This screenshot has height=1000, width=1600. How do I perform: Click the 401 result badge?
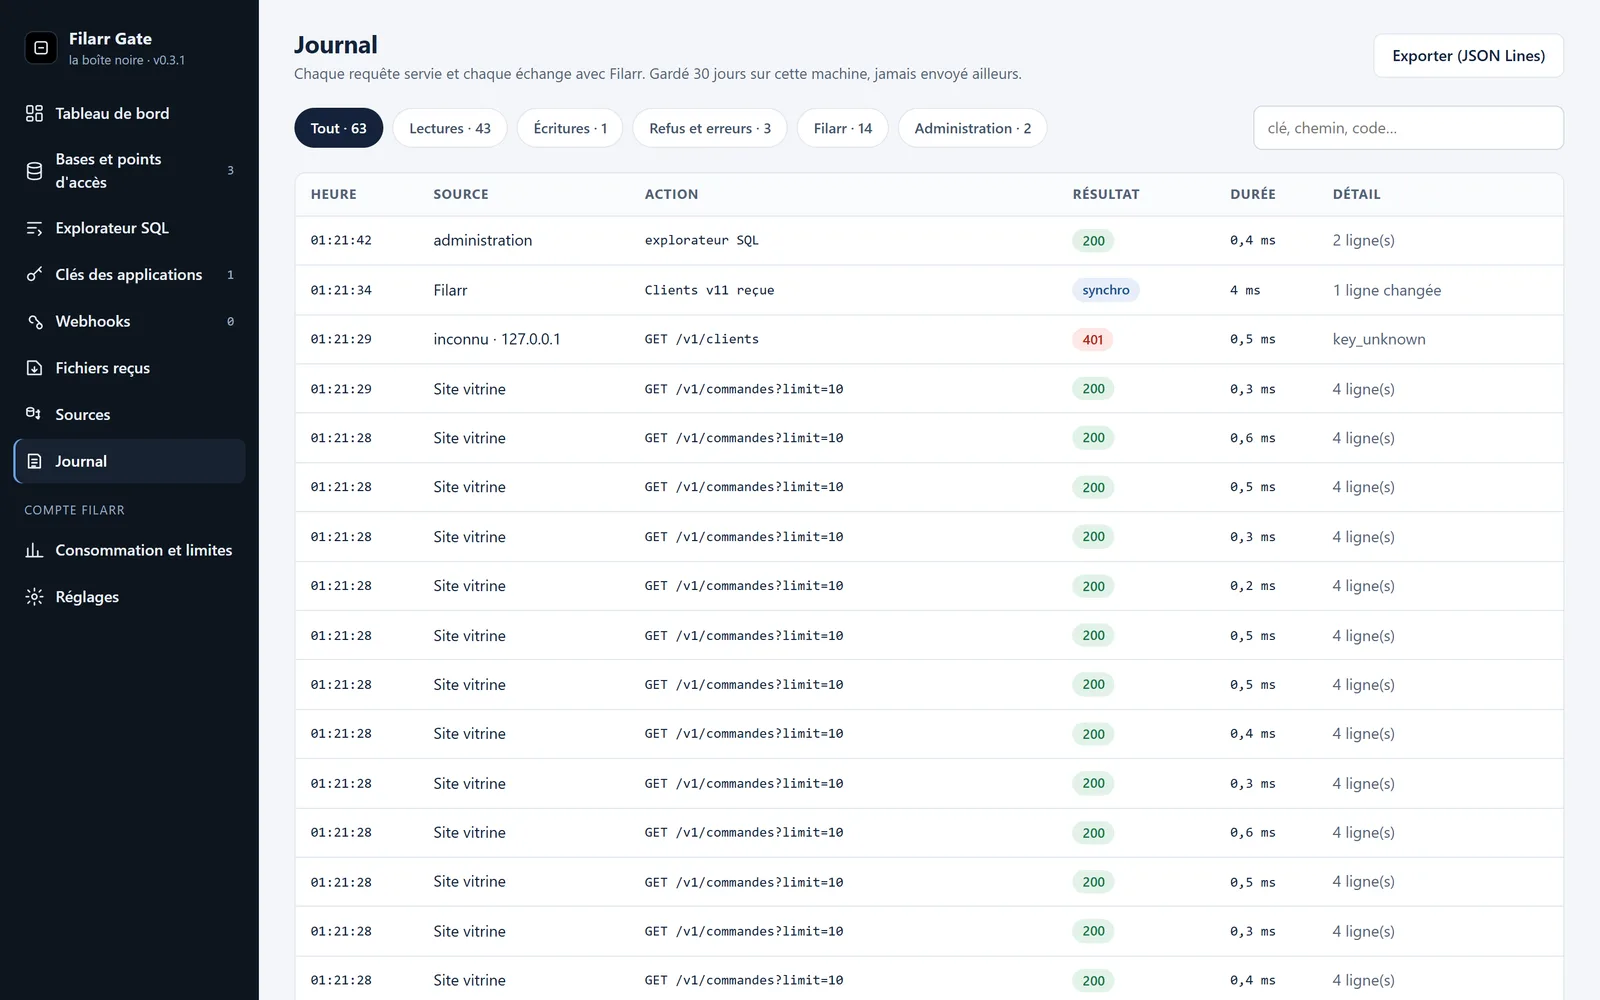1093,340
